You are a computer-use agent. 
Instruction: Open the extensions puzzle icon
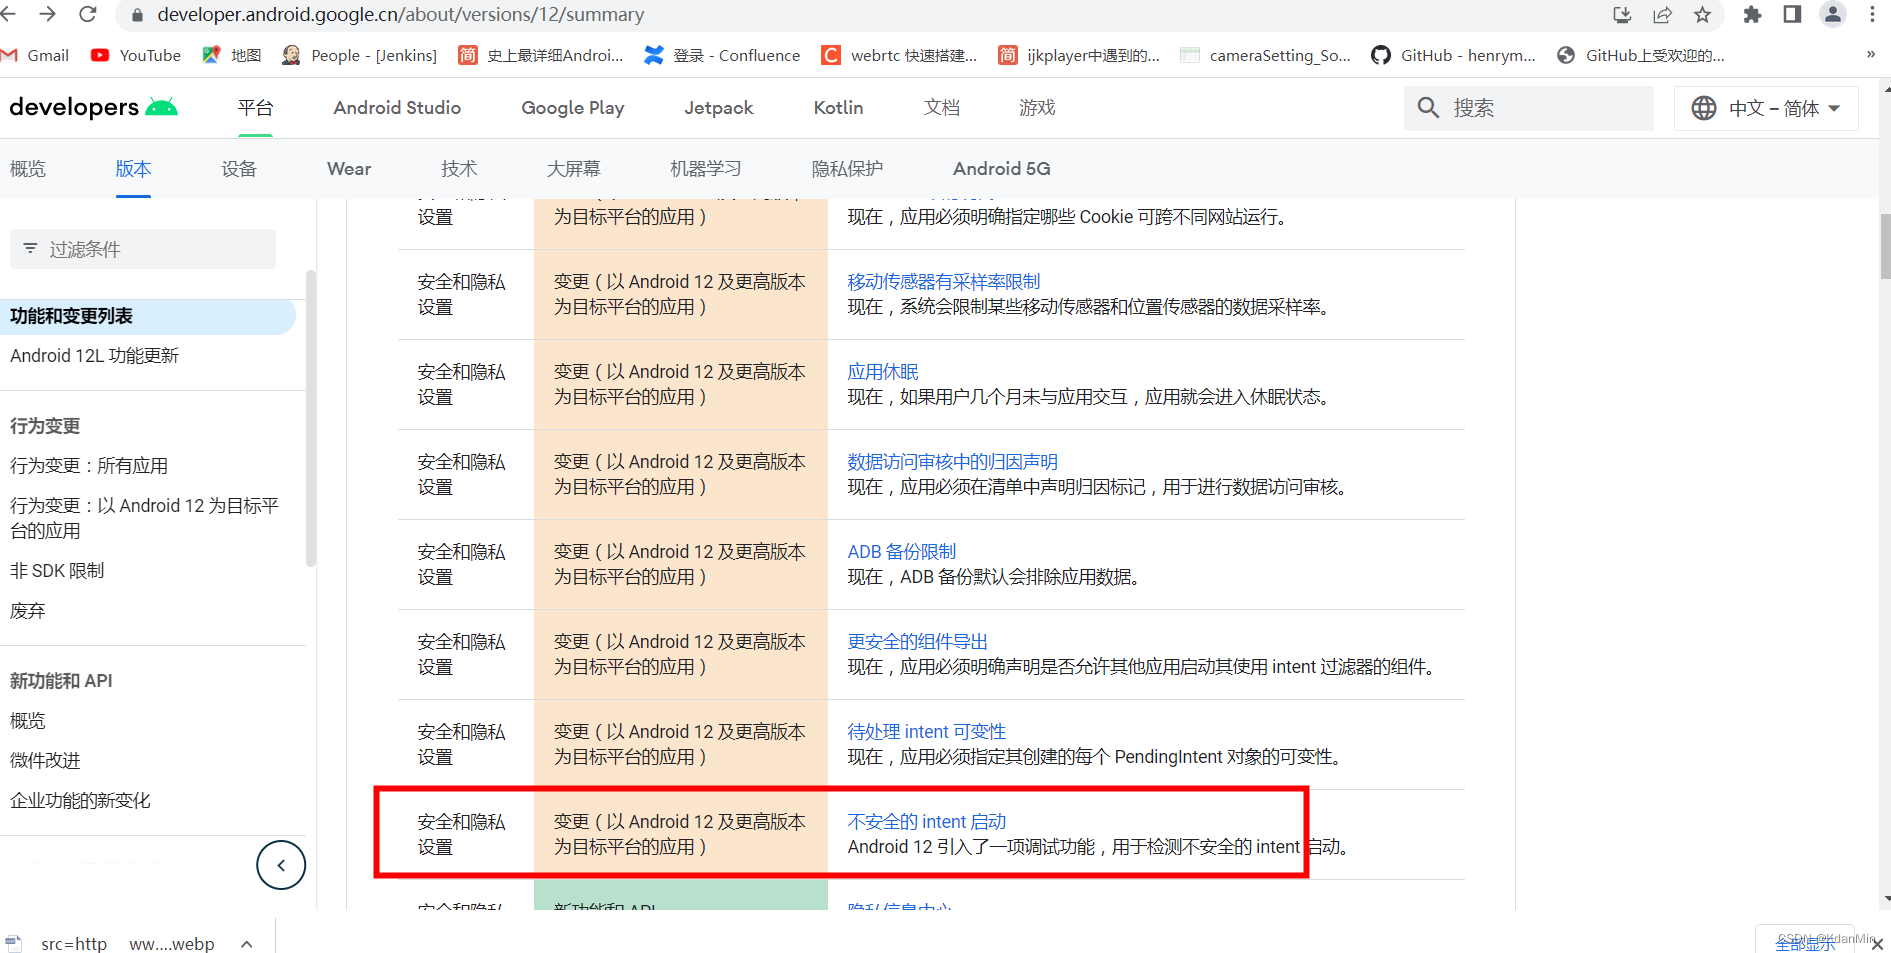click(x=1752, y=16)
